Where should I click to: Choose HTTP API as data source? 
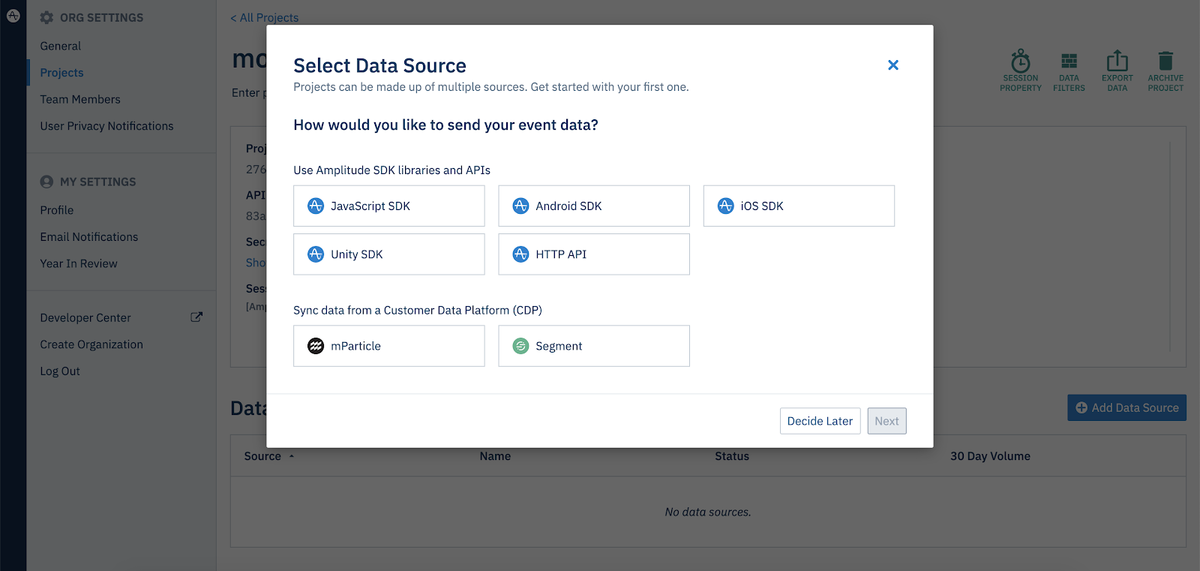coord(594,254)
